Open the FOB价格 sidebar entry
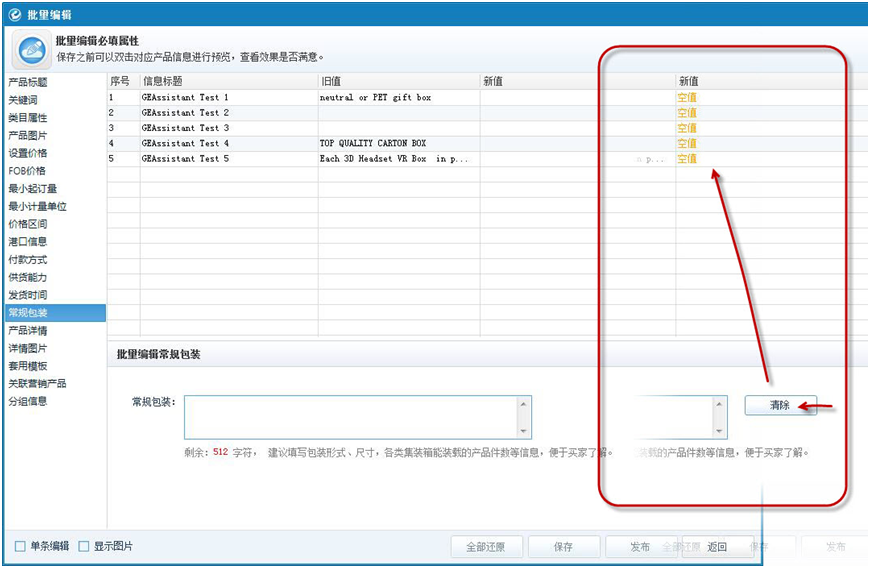The width and height of the screenshot is (870, 568). 26,171
